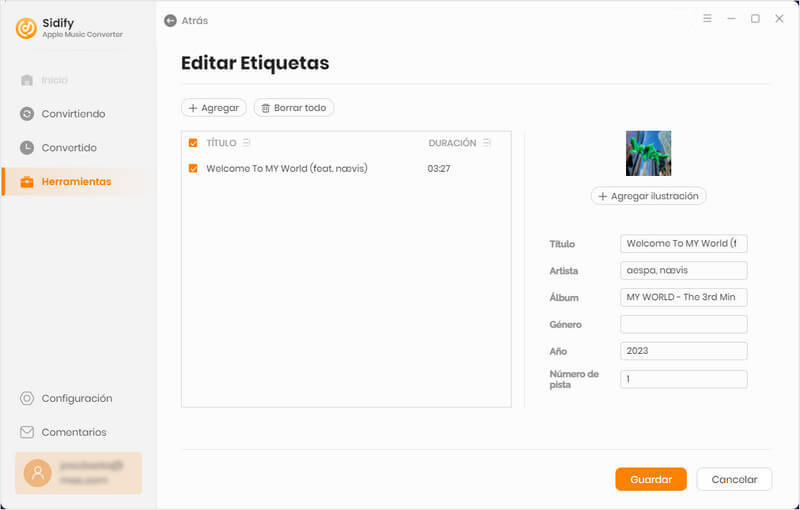Focus the Álbum input field

684,297
